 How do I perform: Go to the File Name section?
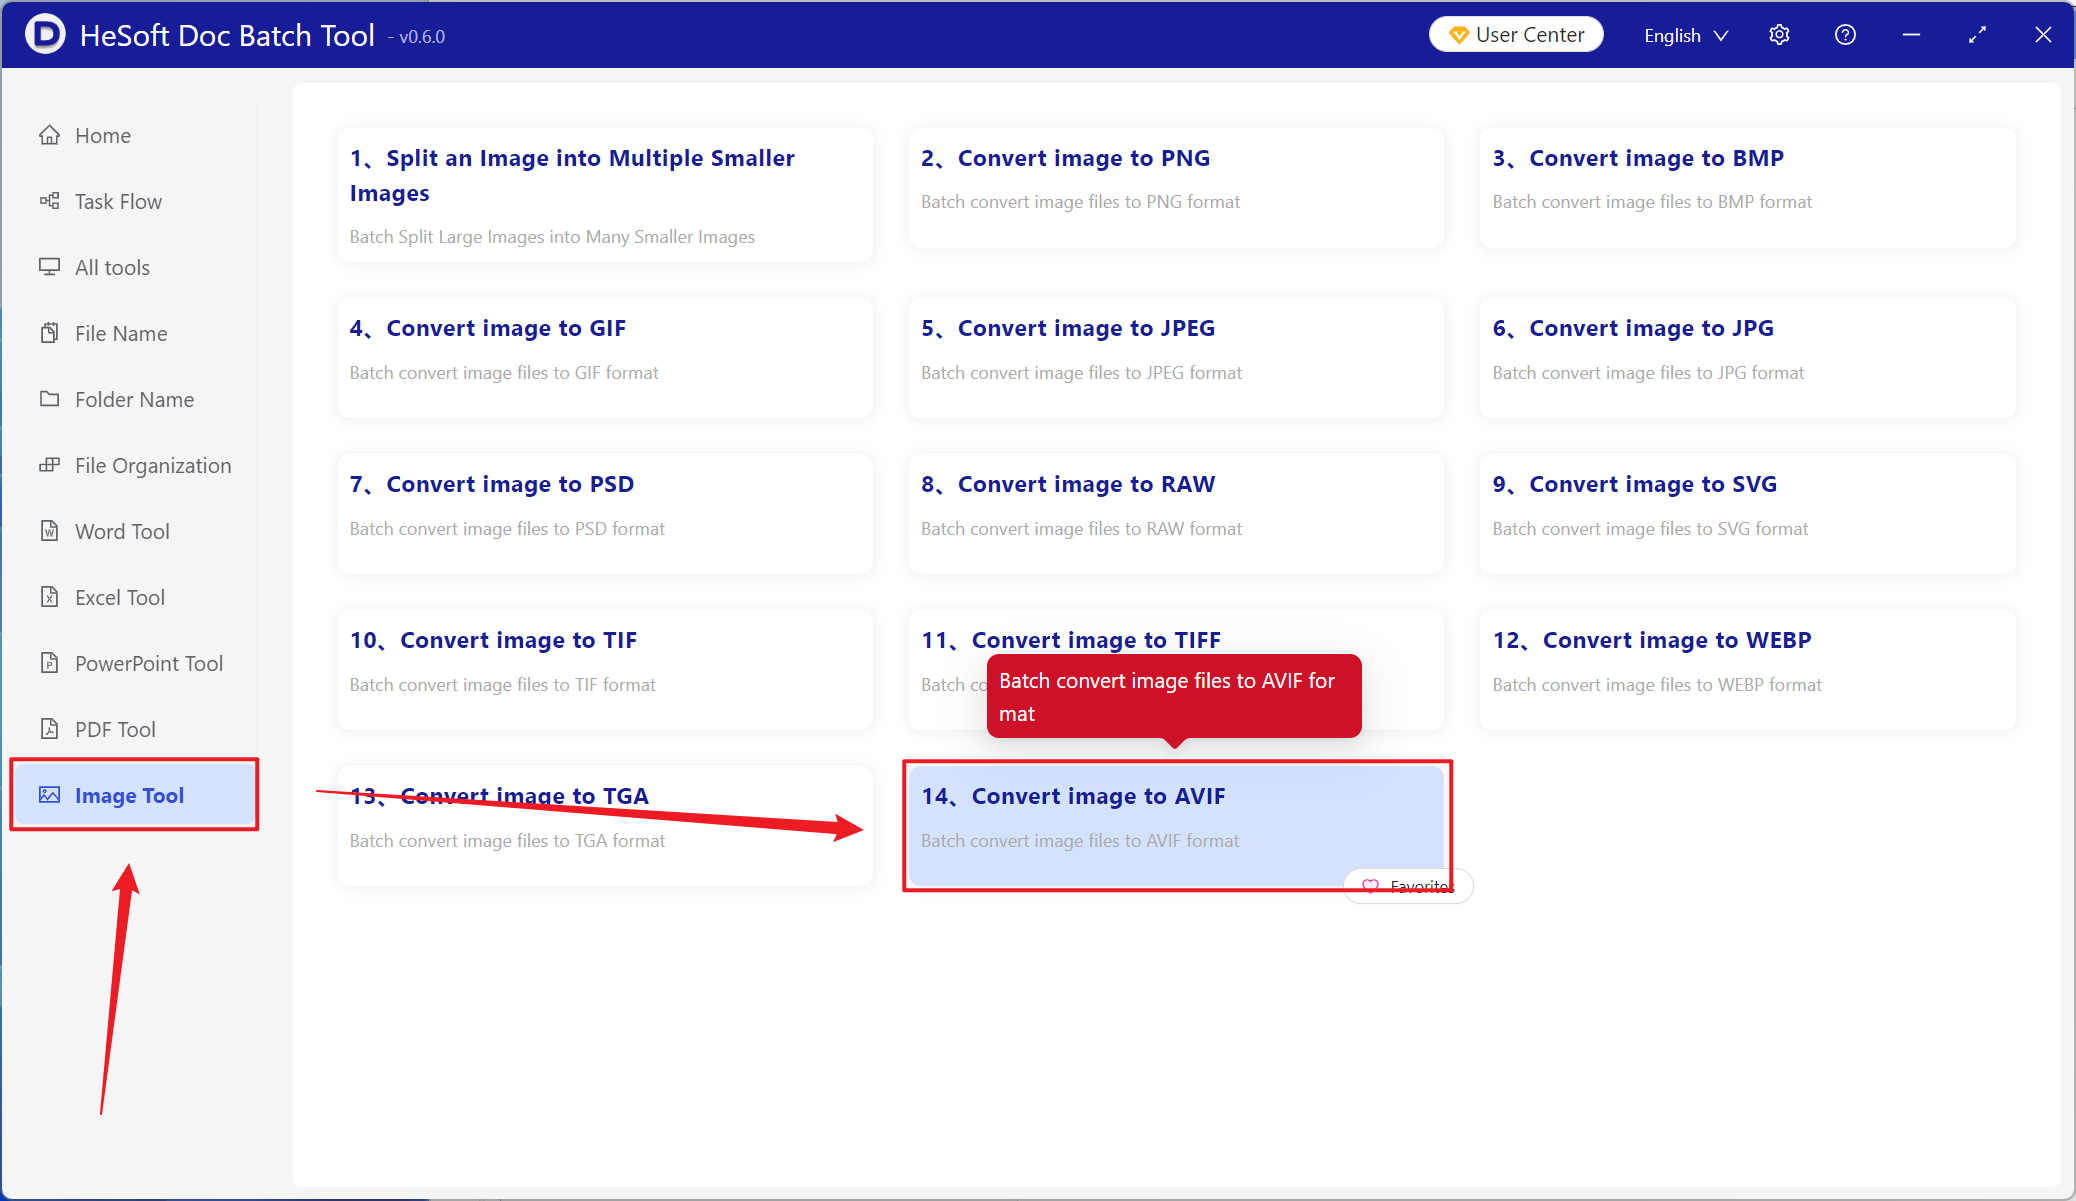pos(134,333)
